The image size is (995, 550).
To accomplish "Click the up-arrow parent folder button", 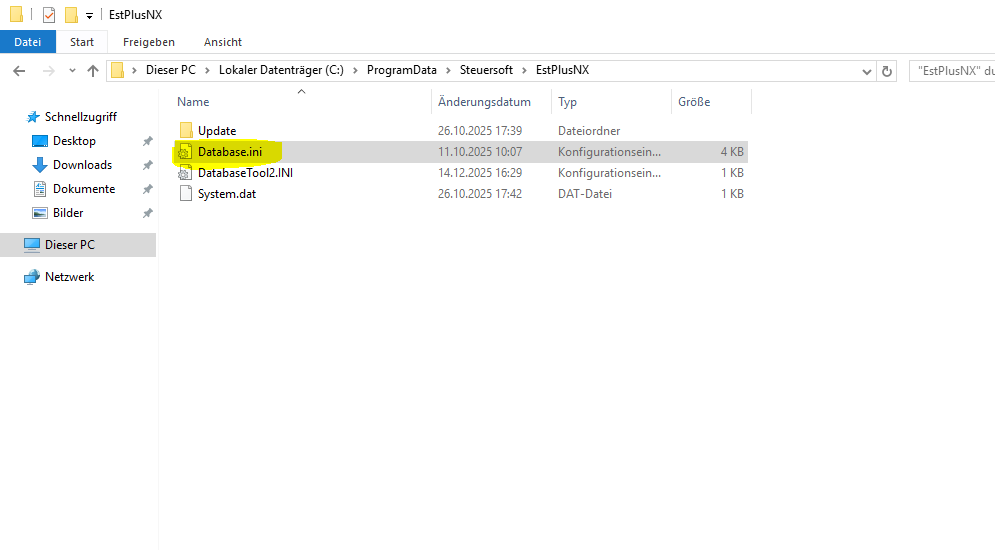I will (x=93, y=71).
